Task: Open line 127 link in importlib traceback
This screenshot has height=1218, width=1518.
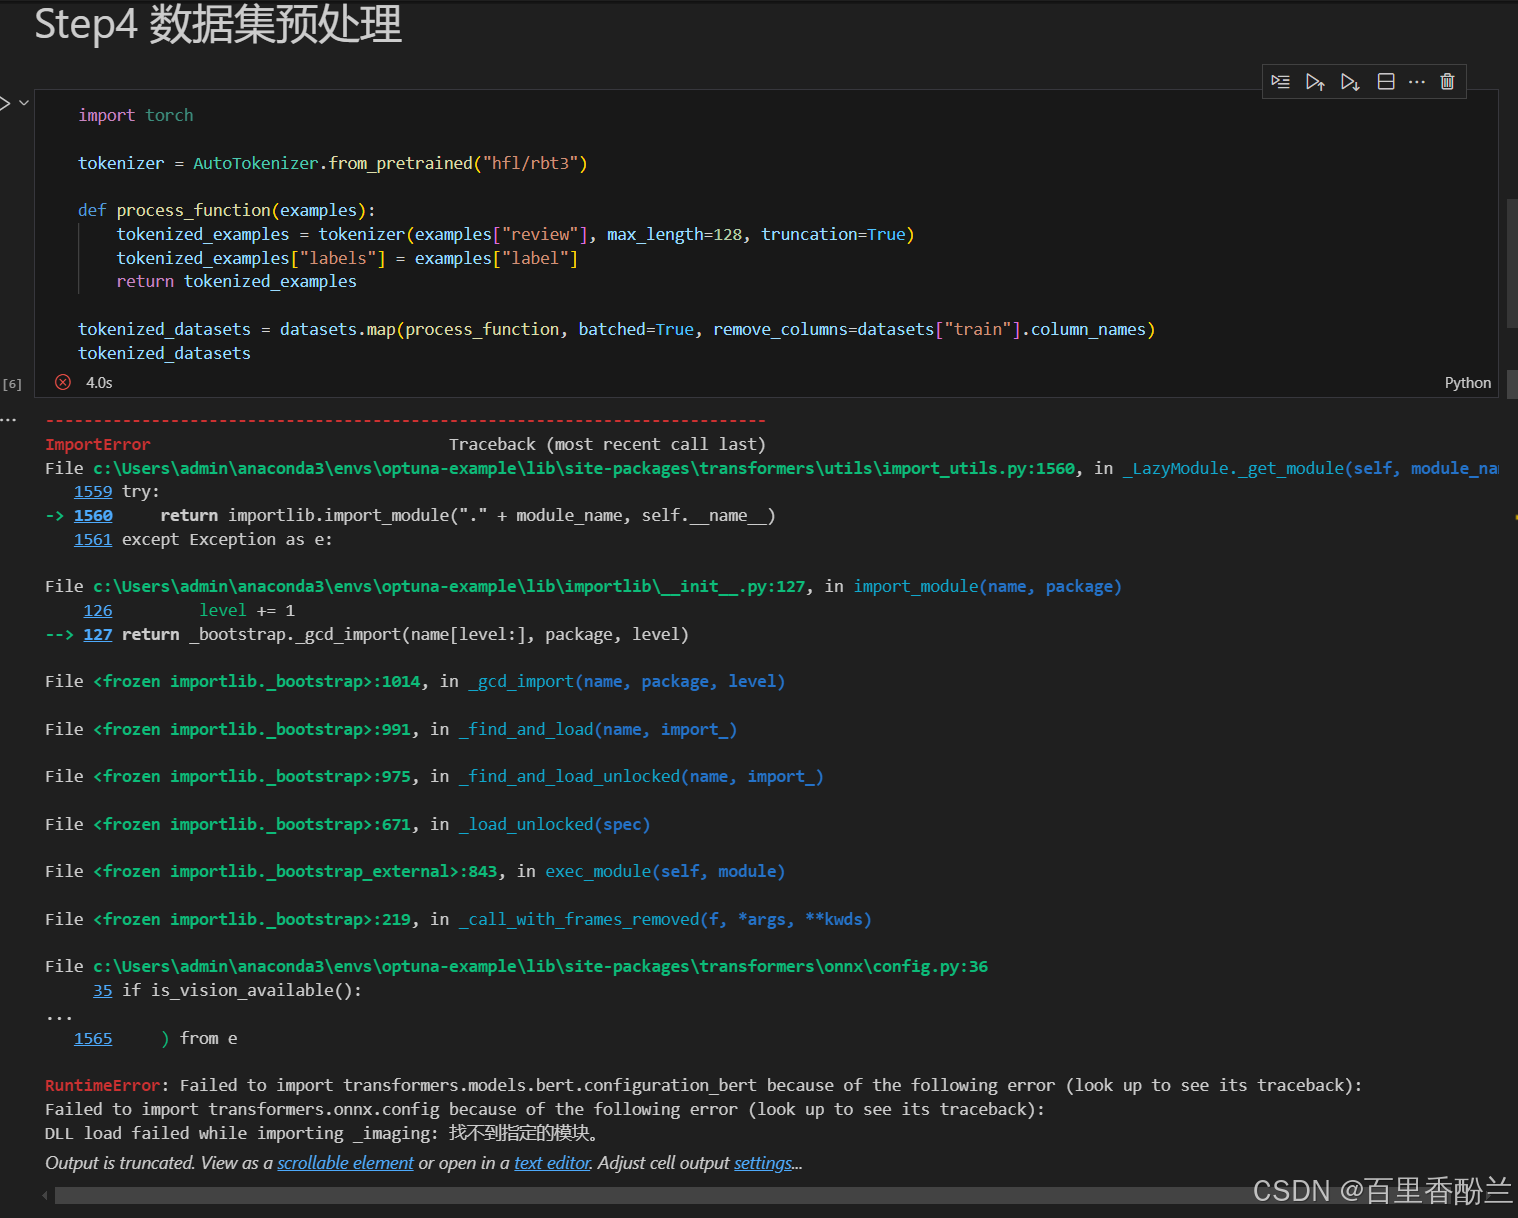Action: click(98, 635)
